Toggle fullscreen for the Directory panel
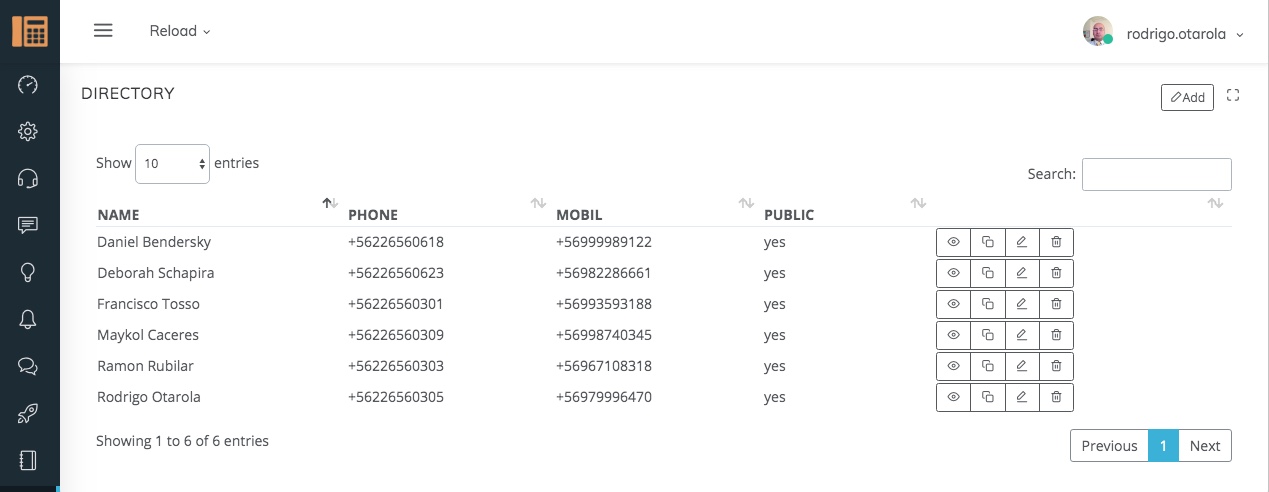 tap(1233, 96)
